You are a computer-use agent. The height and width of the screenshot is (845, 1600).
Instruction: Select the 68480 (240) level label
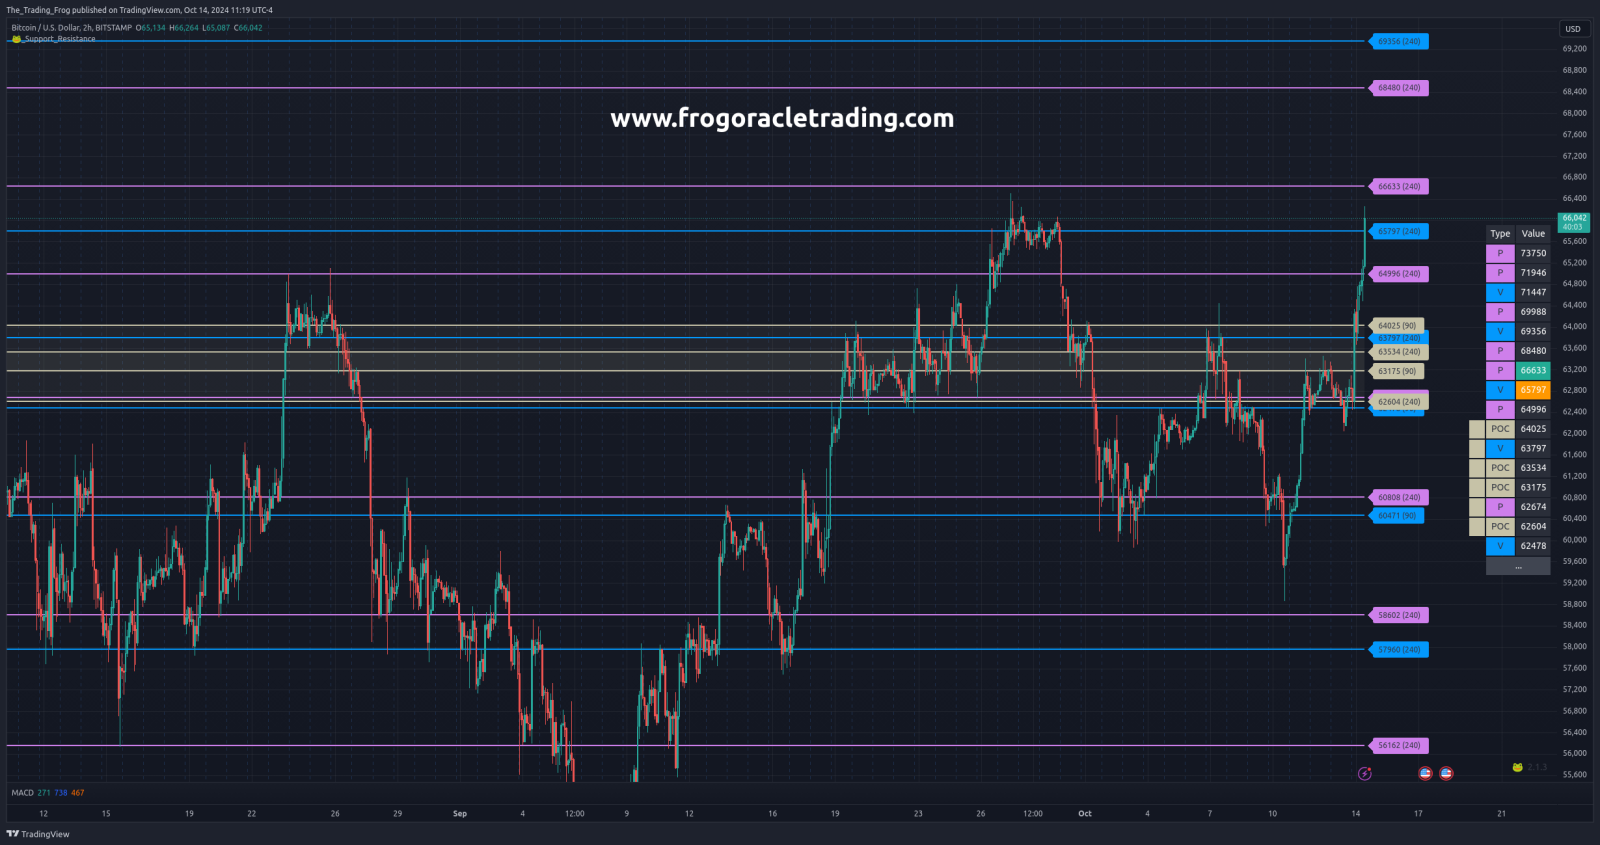coord(1399,88)
